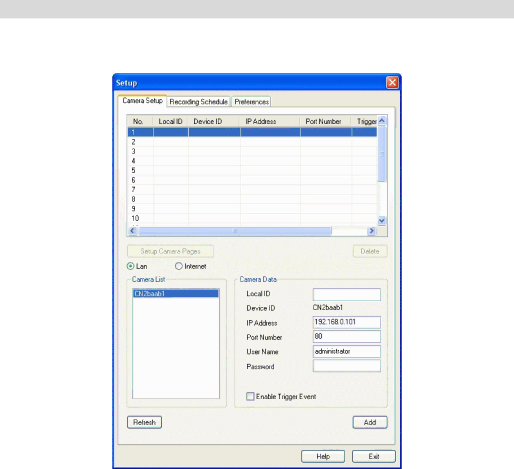Select CN2baab1 in the Camera List
The width and height of the screenshot is (514, 469).
pyautogui.click(x=176, y=293)
